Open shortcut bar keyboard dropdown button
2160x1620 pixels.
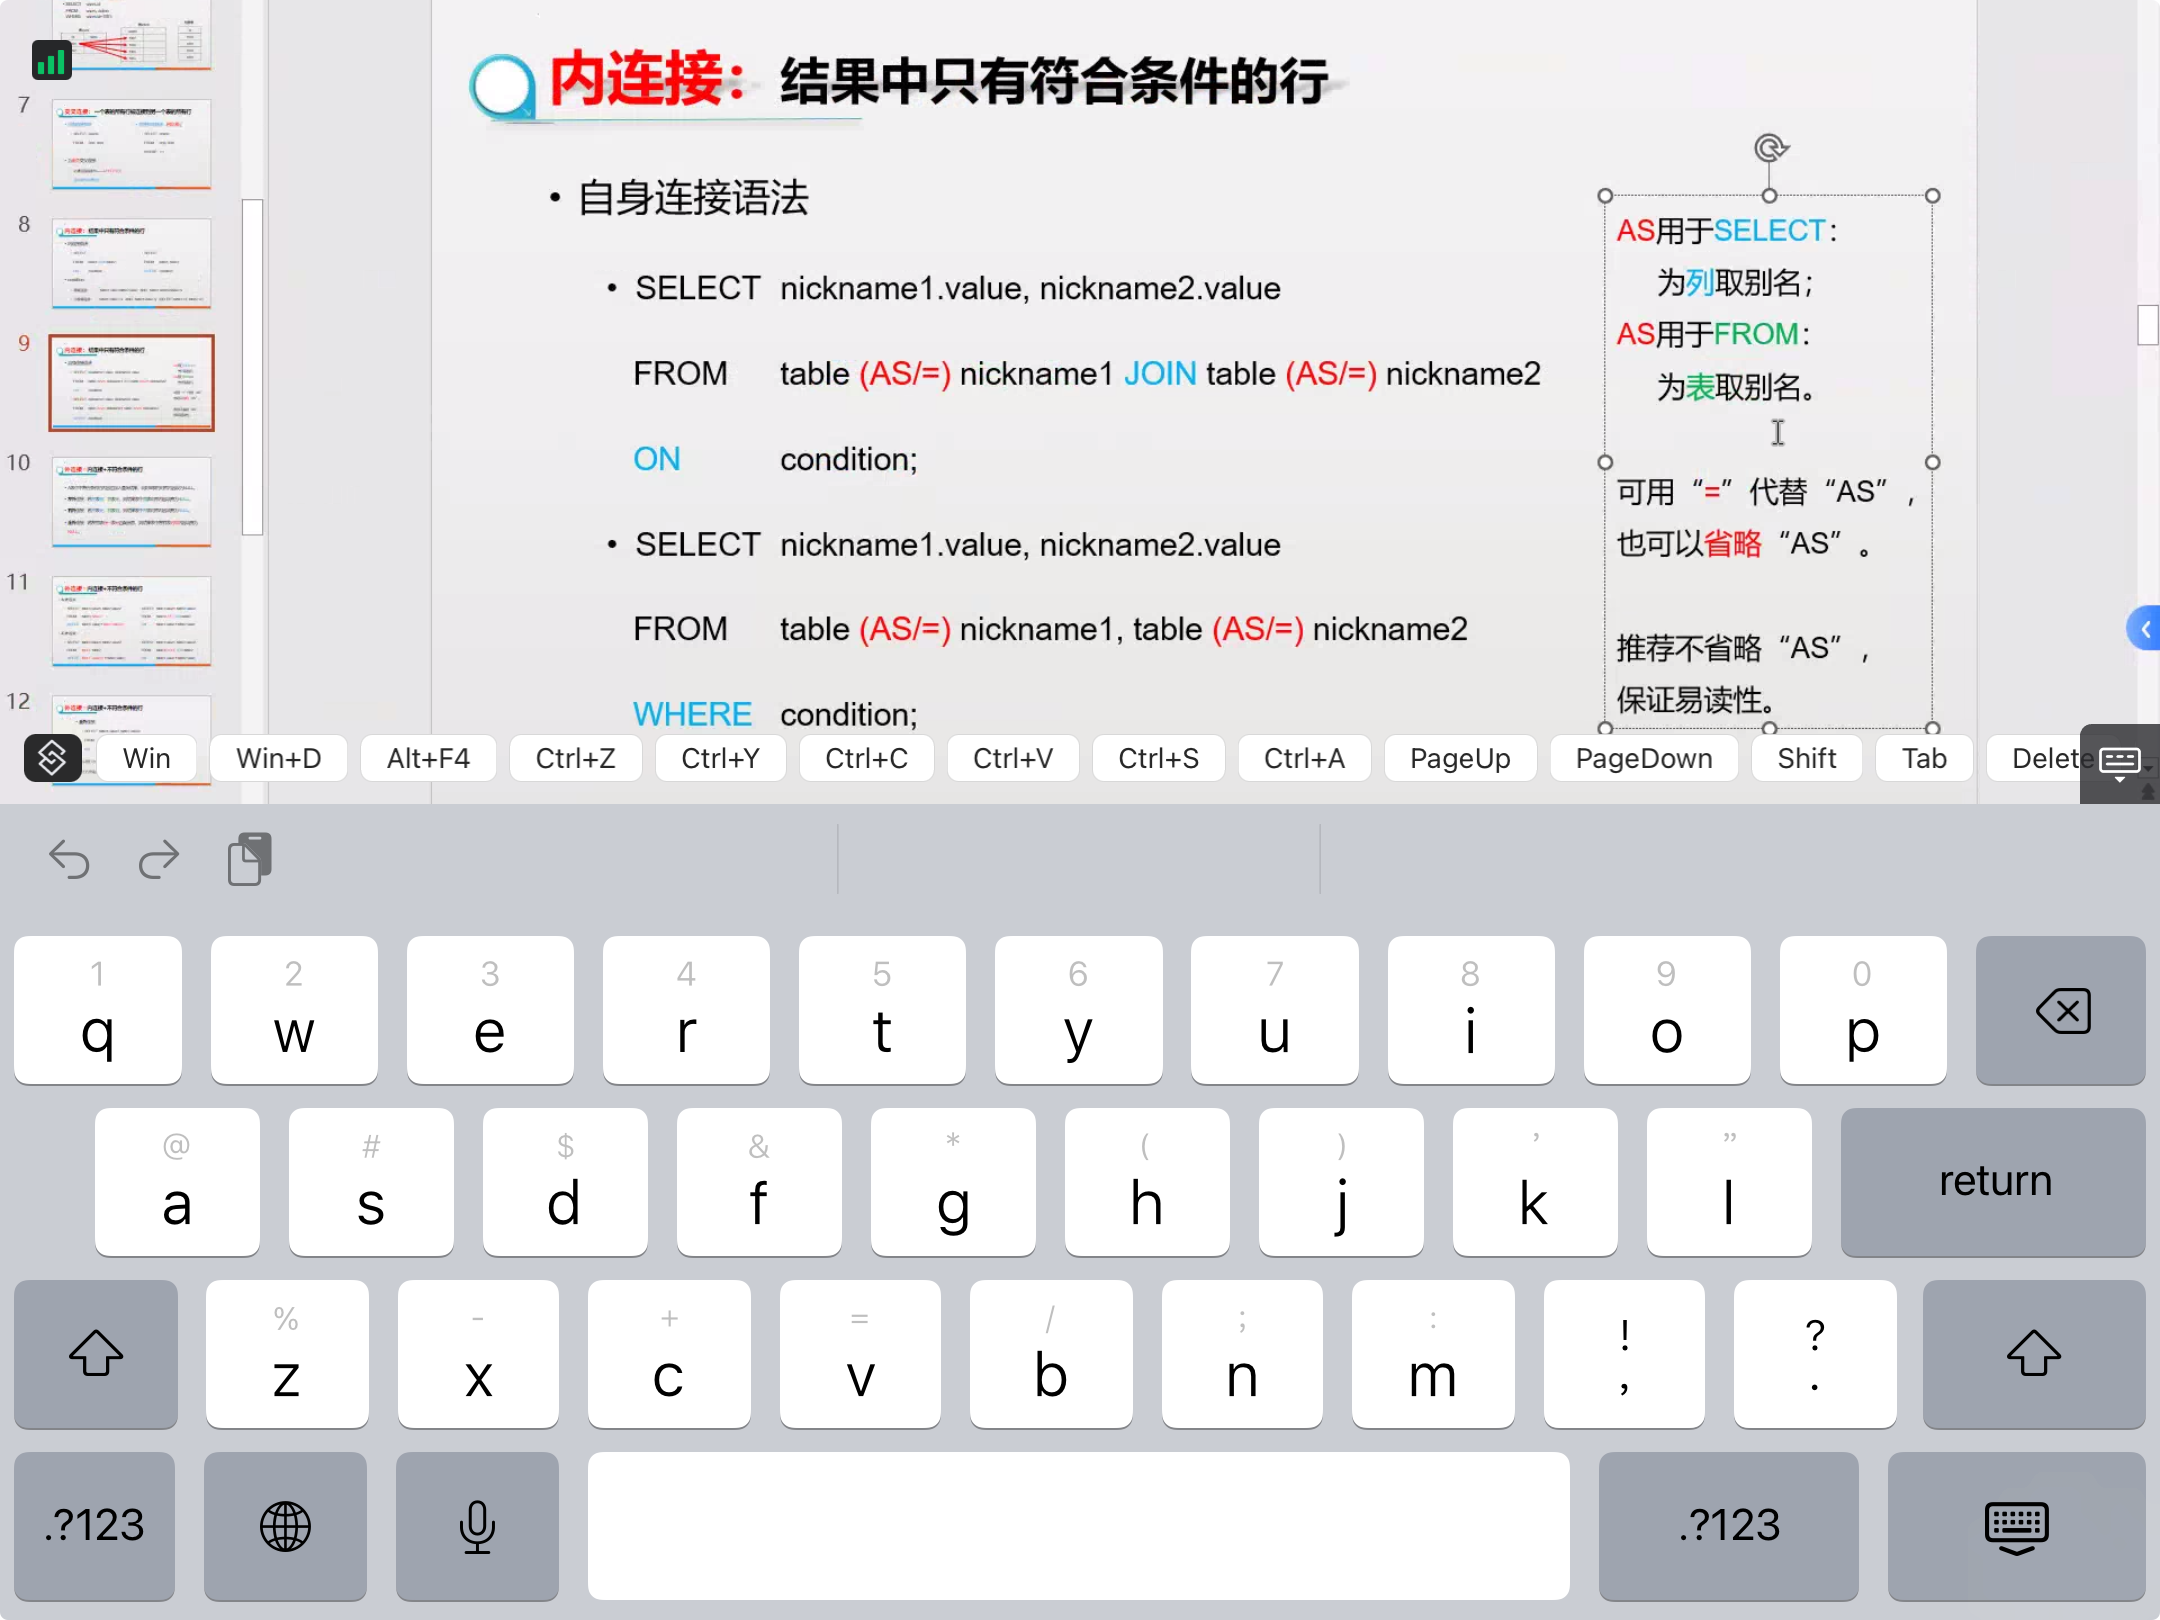tap(2120, 763)
